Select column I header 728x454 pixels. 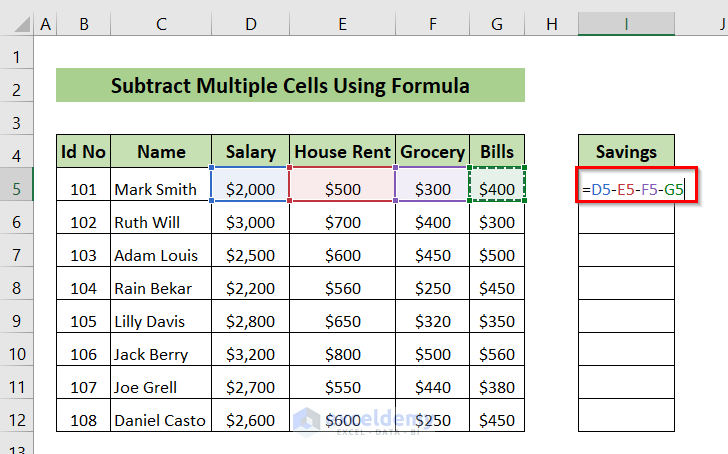coord(626,23)
